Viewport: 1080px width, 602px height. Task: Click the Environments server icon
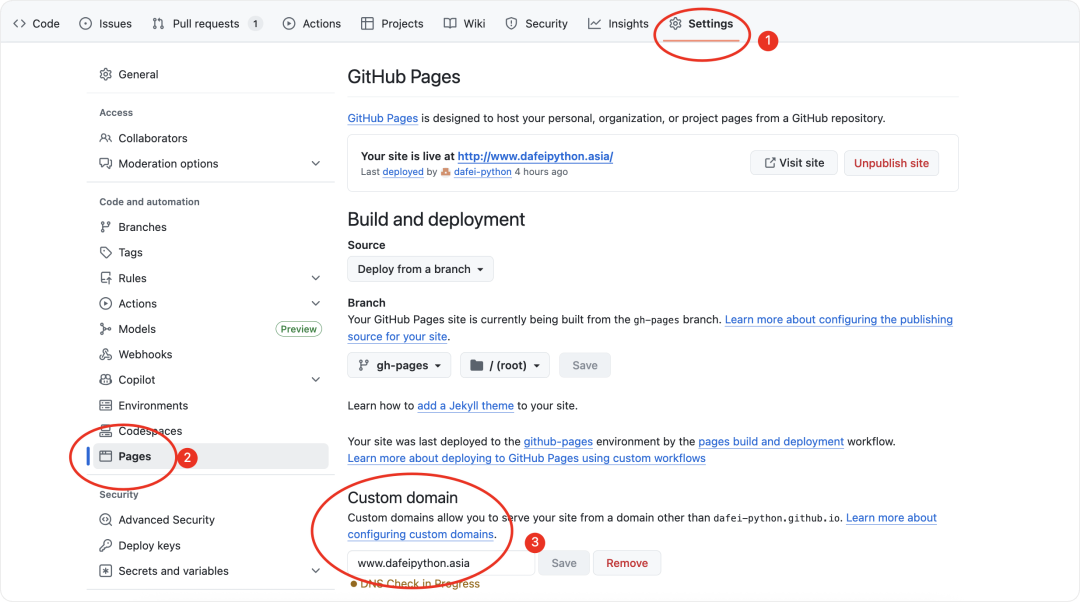(105, 405)
